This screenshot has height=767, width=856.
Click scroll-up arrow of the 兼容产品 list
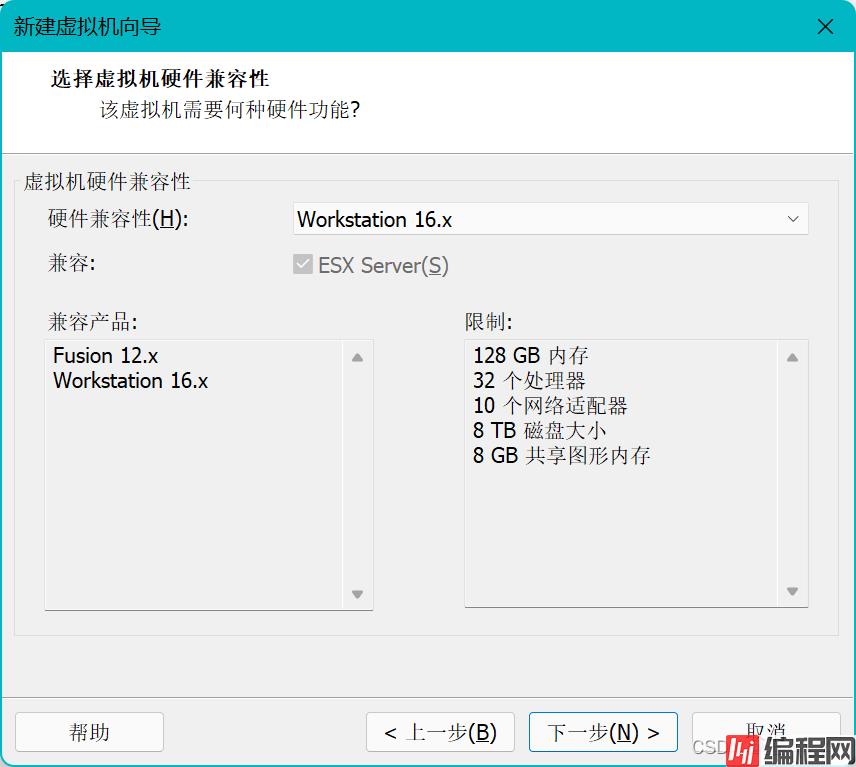[357, 357]
